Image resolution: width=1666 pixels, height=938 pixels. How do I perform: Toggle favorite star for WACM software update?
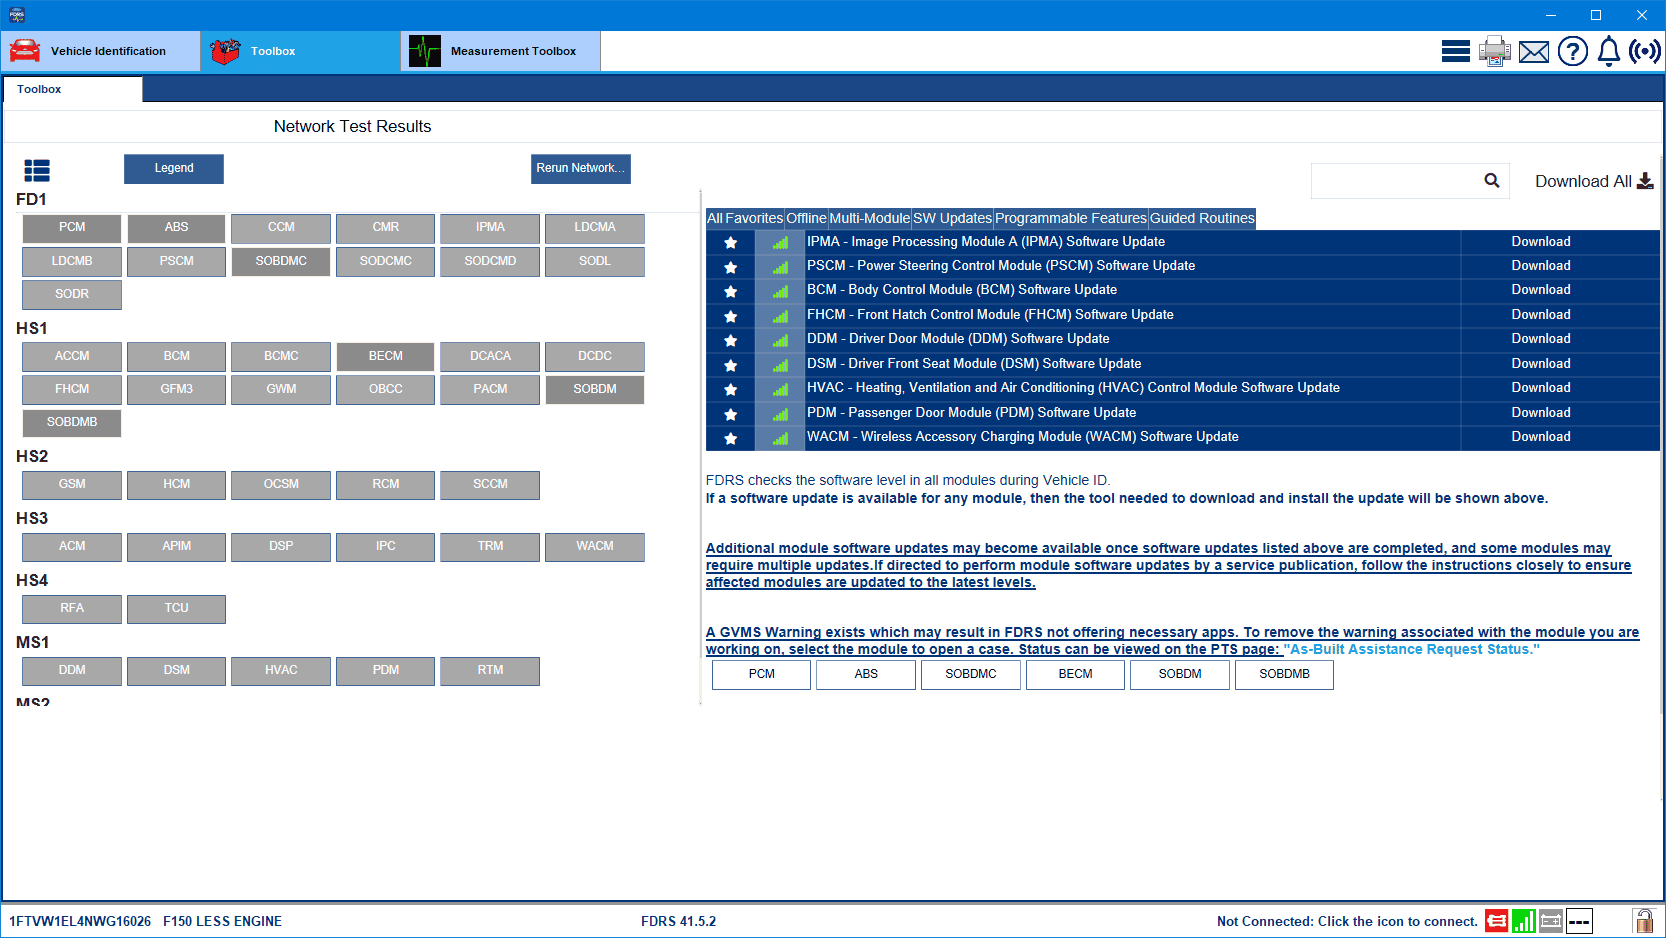pos(730,438)
